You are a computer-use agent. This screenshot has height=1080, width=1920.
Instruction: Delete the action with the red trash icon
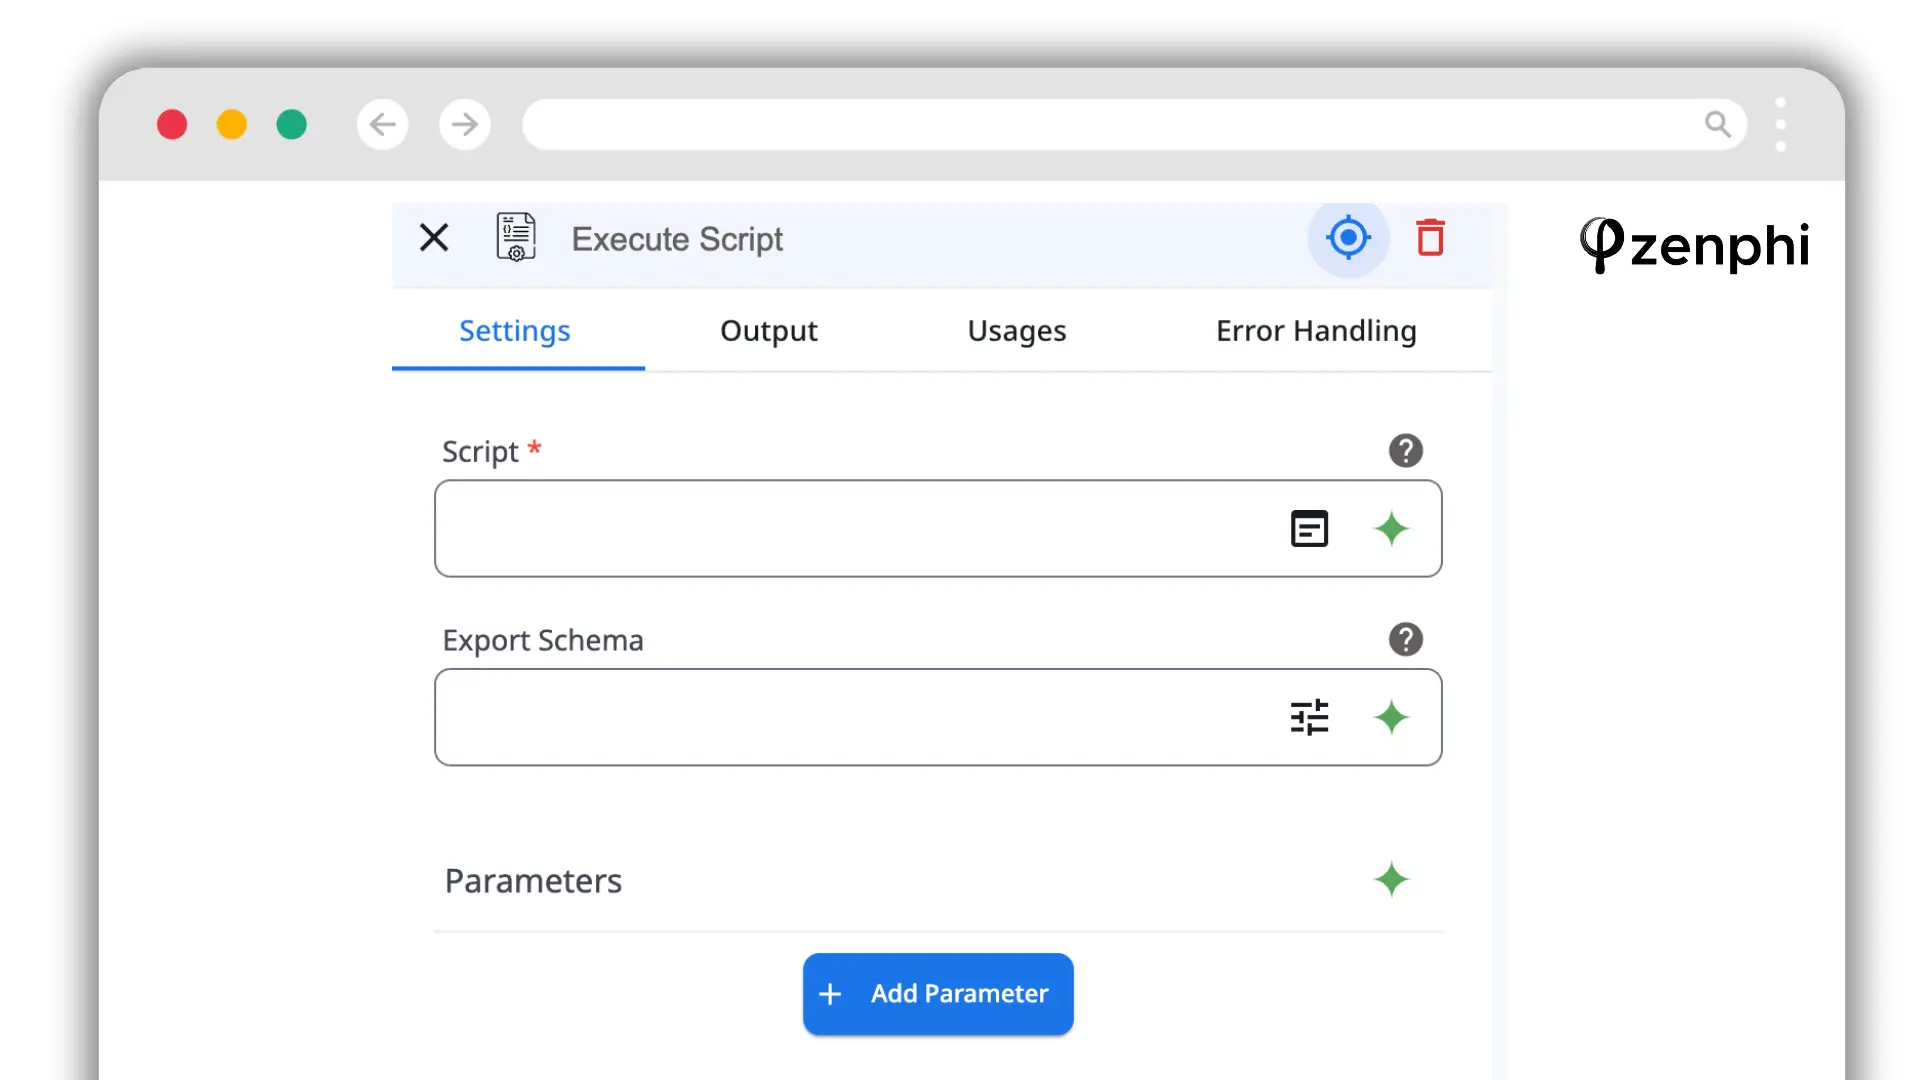(x=1430, y=238)
